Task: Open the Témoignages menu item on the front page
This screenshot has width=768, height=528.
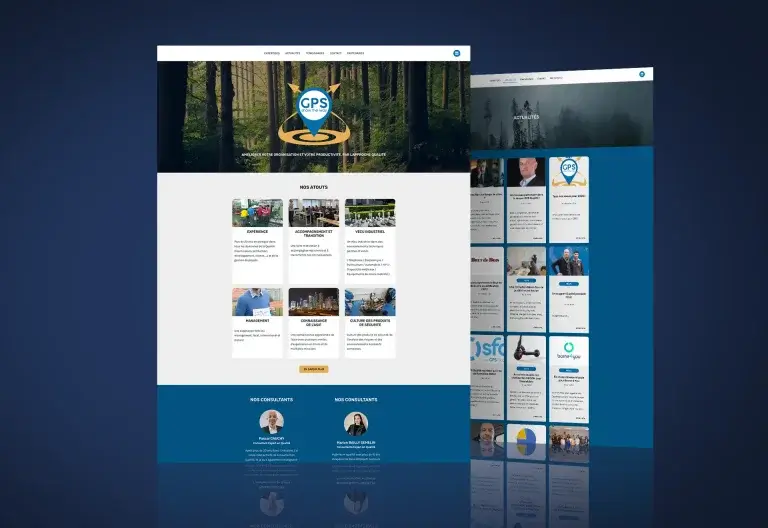Action: (315, 53)
